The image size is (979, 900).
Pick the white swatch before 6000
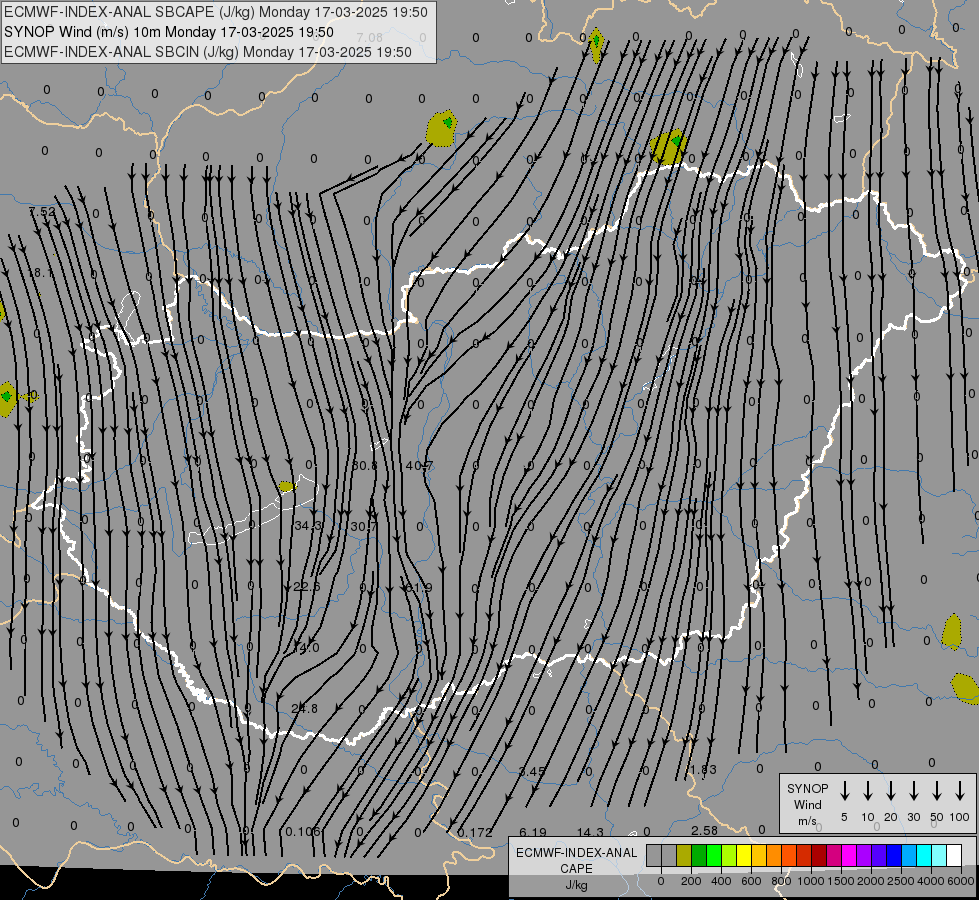pyautogui.click(x=954, y=856)
